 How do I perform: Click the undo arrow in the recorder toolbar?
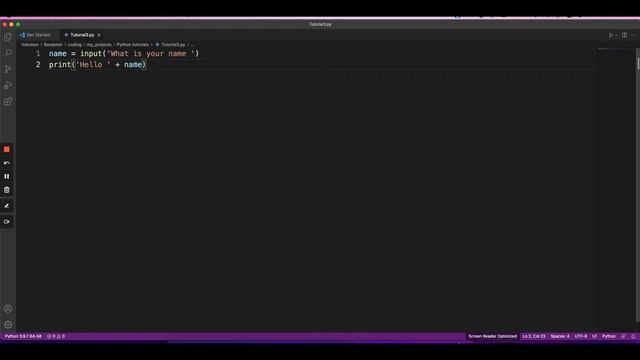click(7, 163)
